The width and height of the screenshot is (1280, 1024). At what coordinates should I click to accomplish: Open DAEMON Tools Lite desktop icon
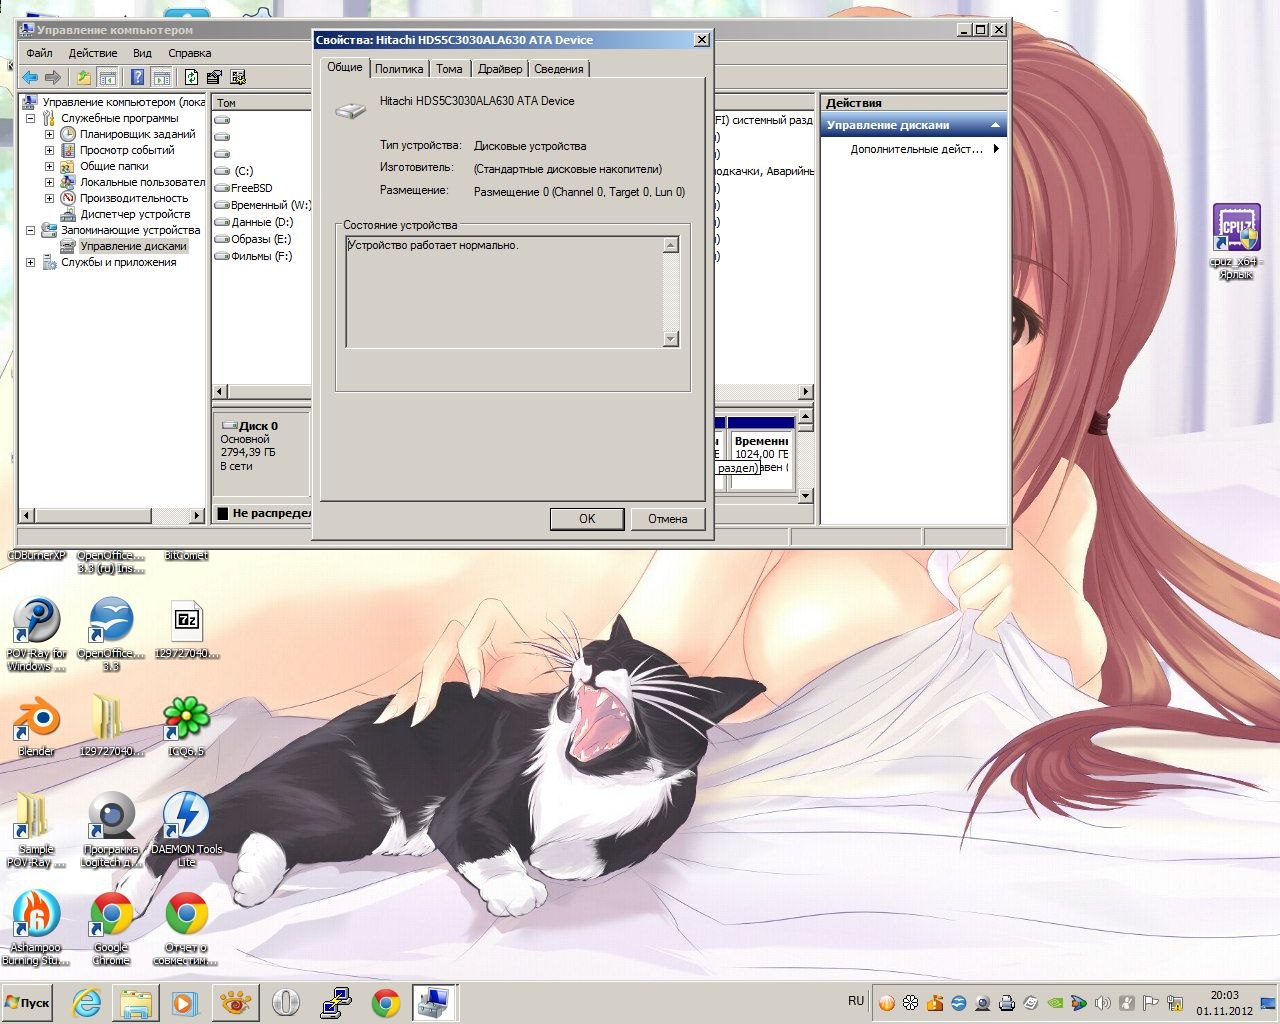(x=186, y=829)
